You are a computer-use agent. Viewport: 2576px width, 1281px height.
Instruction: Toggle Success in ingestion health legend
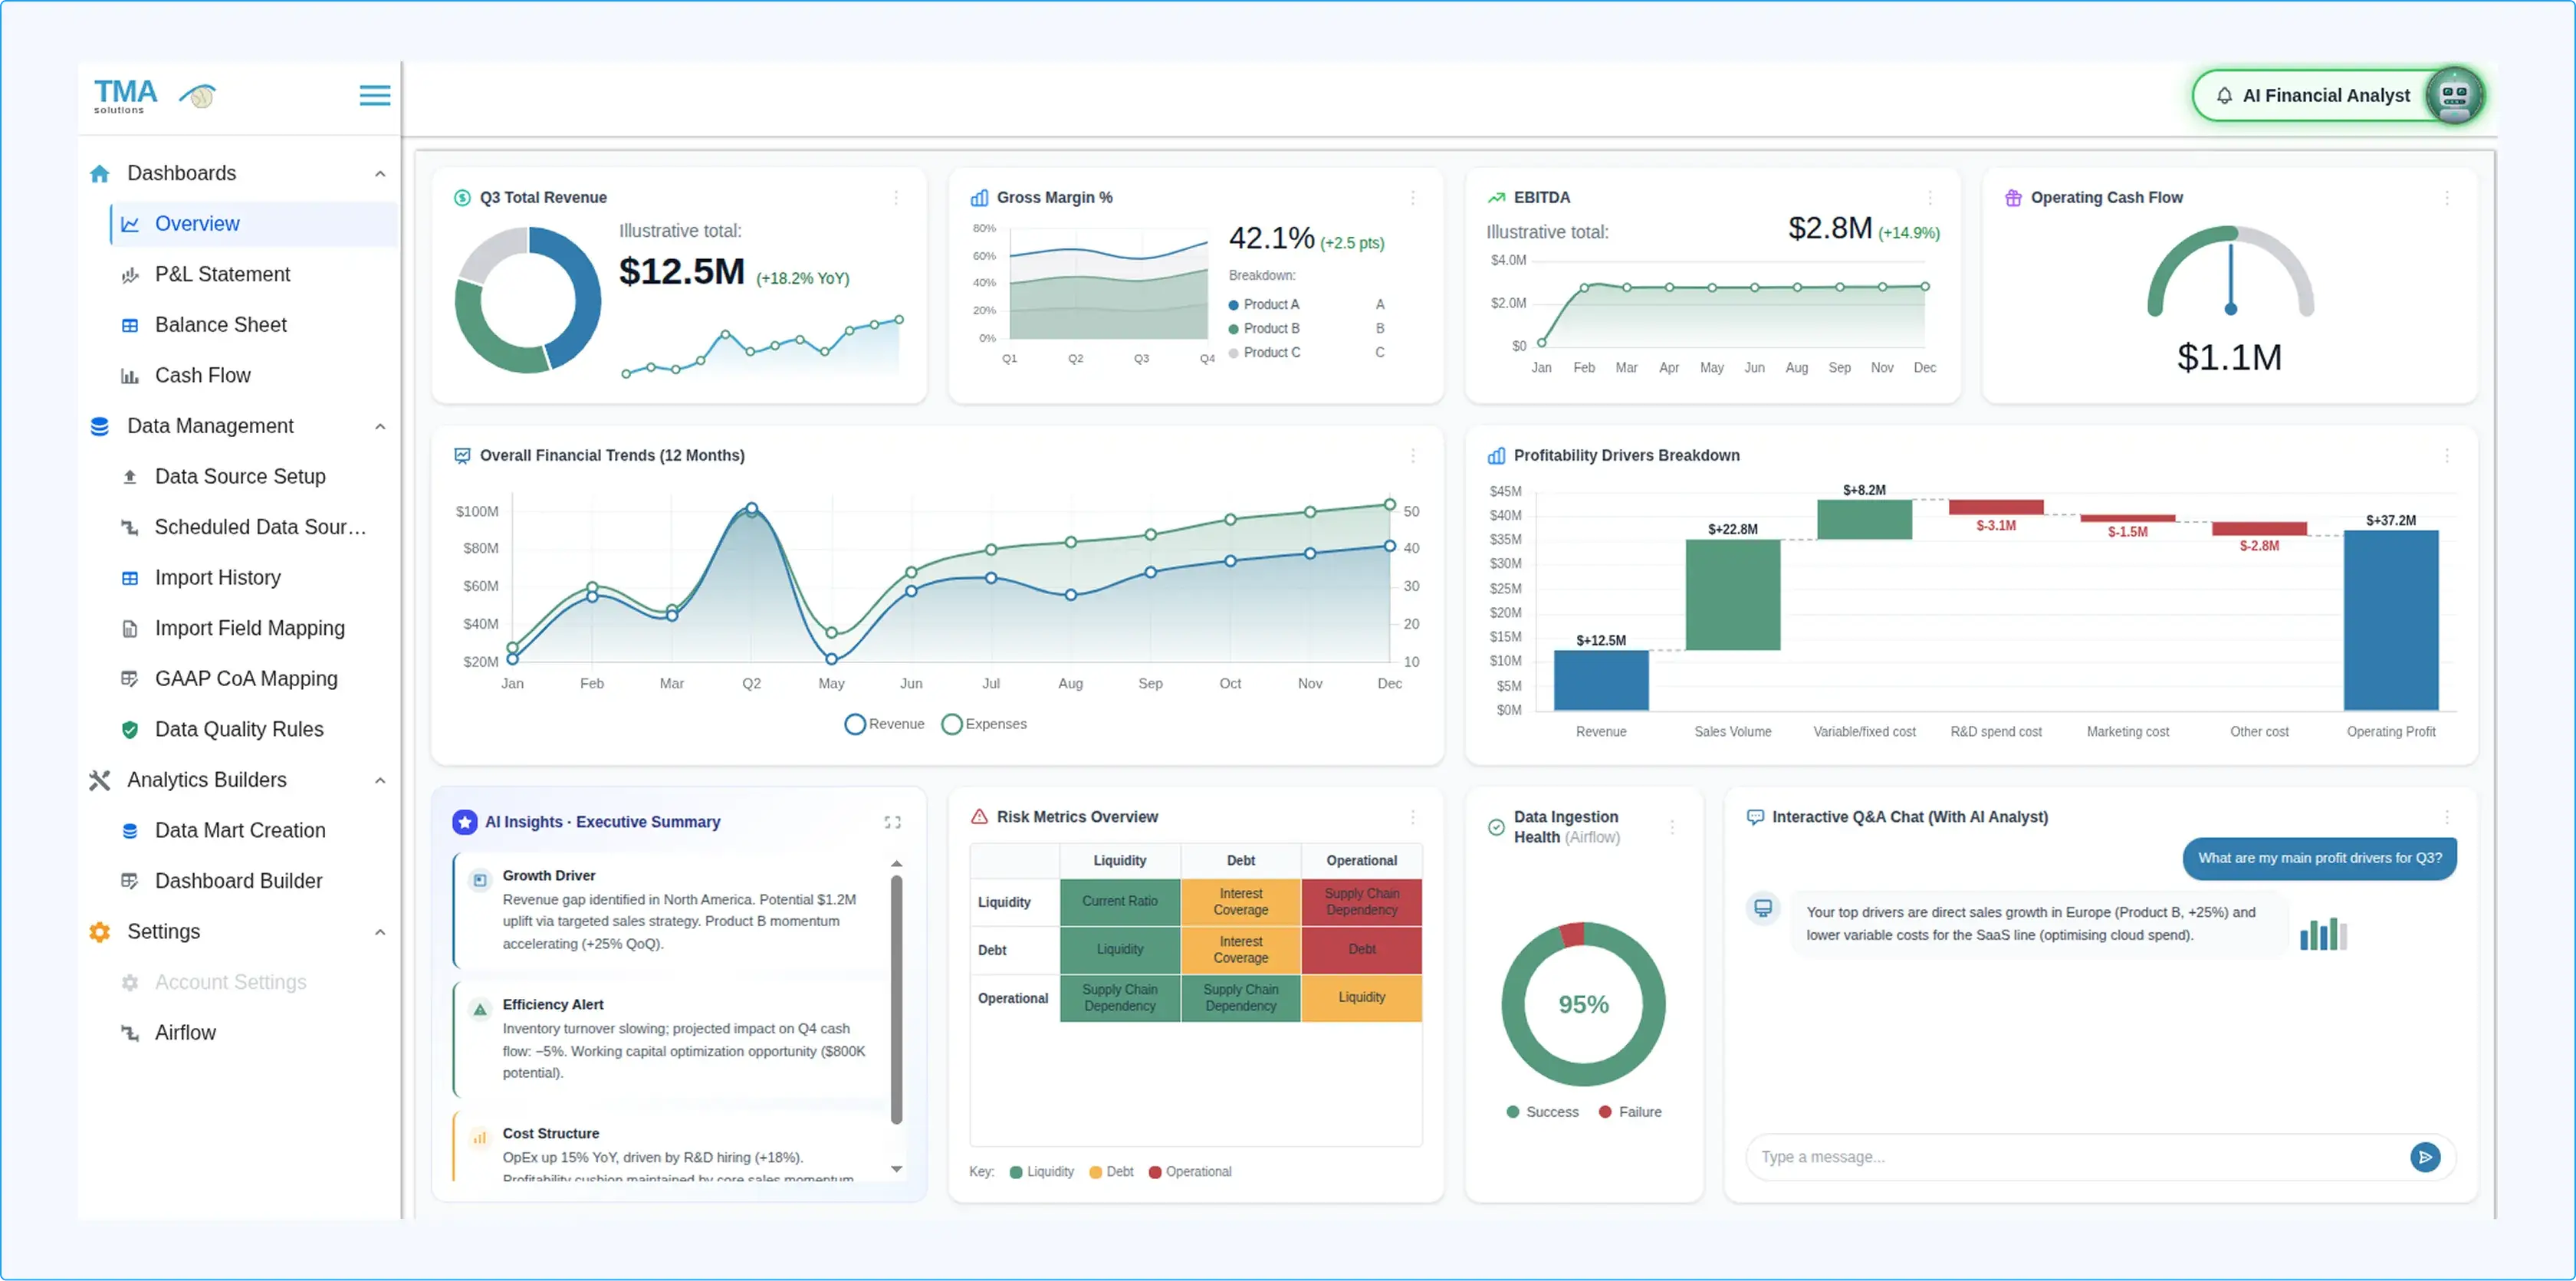coord(1542,1112)
